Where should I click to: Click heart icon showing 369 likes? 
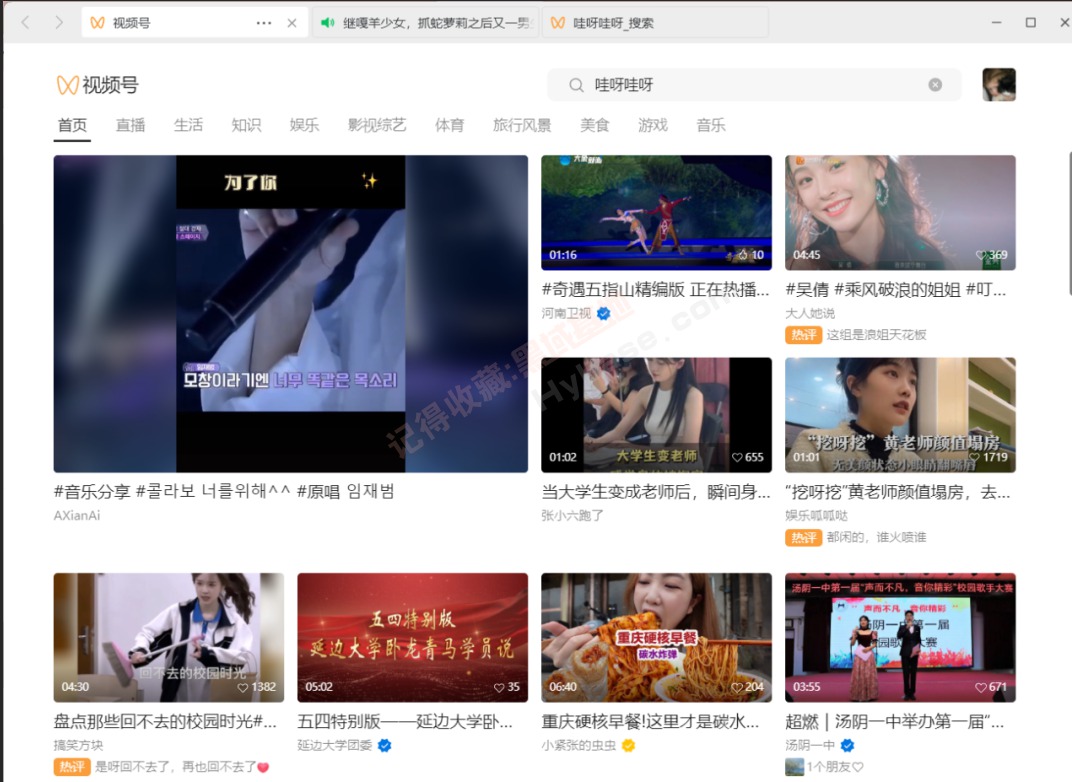tap(981, 255)
